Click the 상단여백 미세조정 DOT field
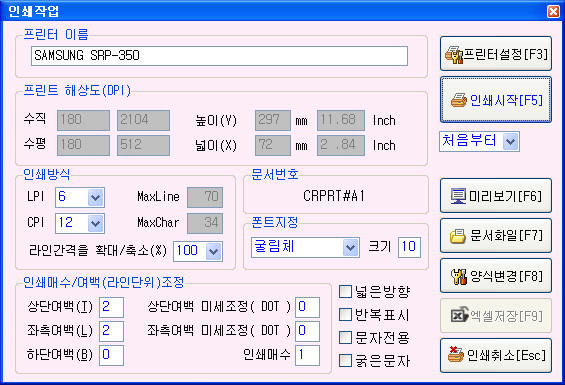The image size is (565, 385). coord(307,307)
